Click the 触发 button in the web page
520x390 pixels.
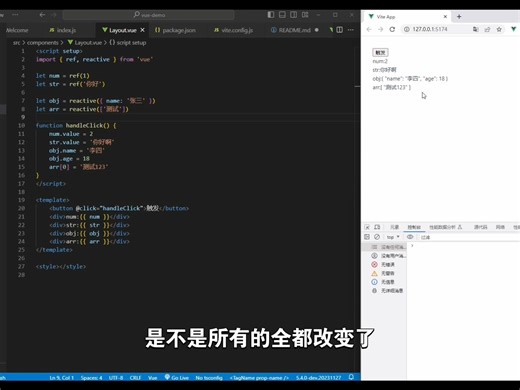click(x=380, y=52)
